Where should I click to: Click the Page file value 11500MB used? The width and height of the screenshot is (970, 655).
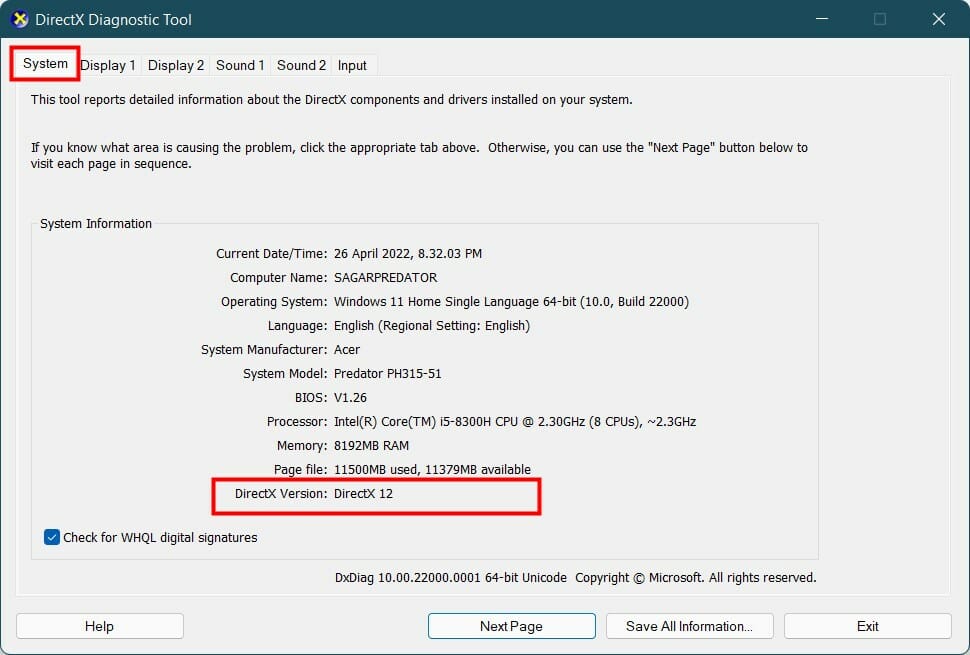pos(432,469)
